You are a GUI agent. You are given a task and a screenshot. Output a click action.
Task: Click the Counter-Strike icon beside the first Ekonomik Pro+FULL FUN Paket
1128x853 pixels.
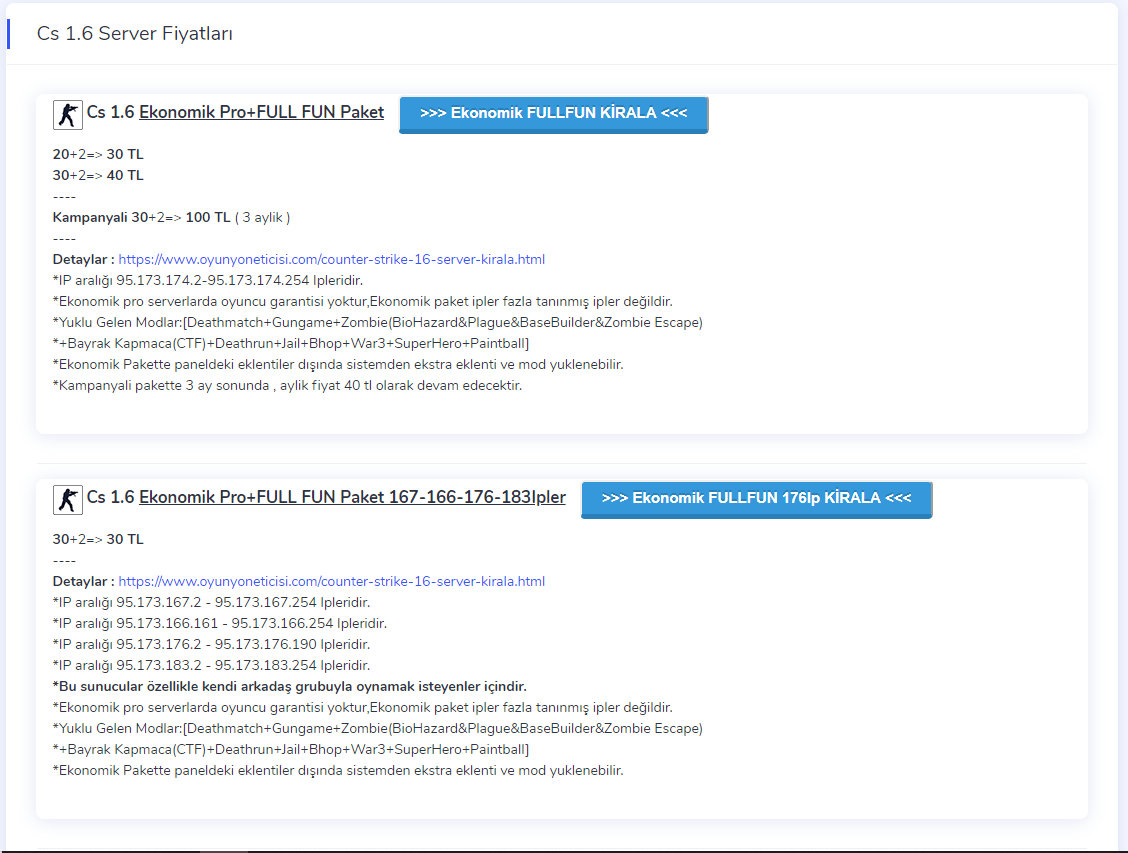point(68,114)
